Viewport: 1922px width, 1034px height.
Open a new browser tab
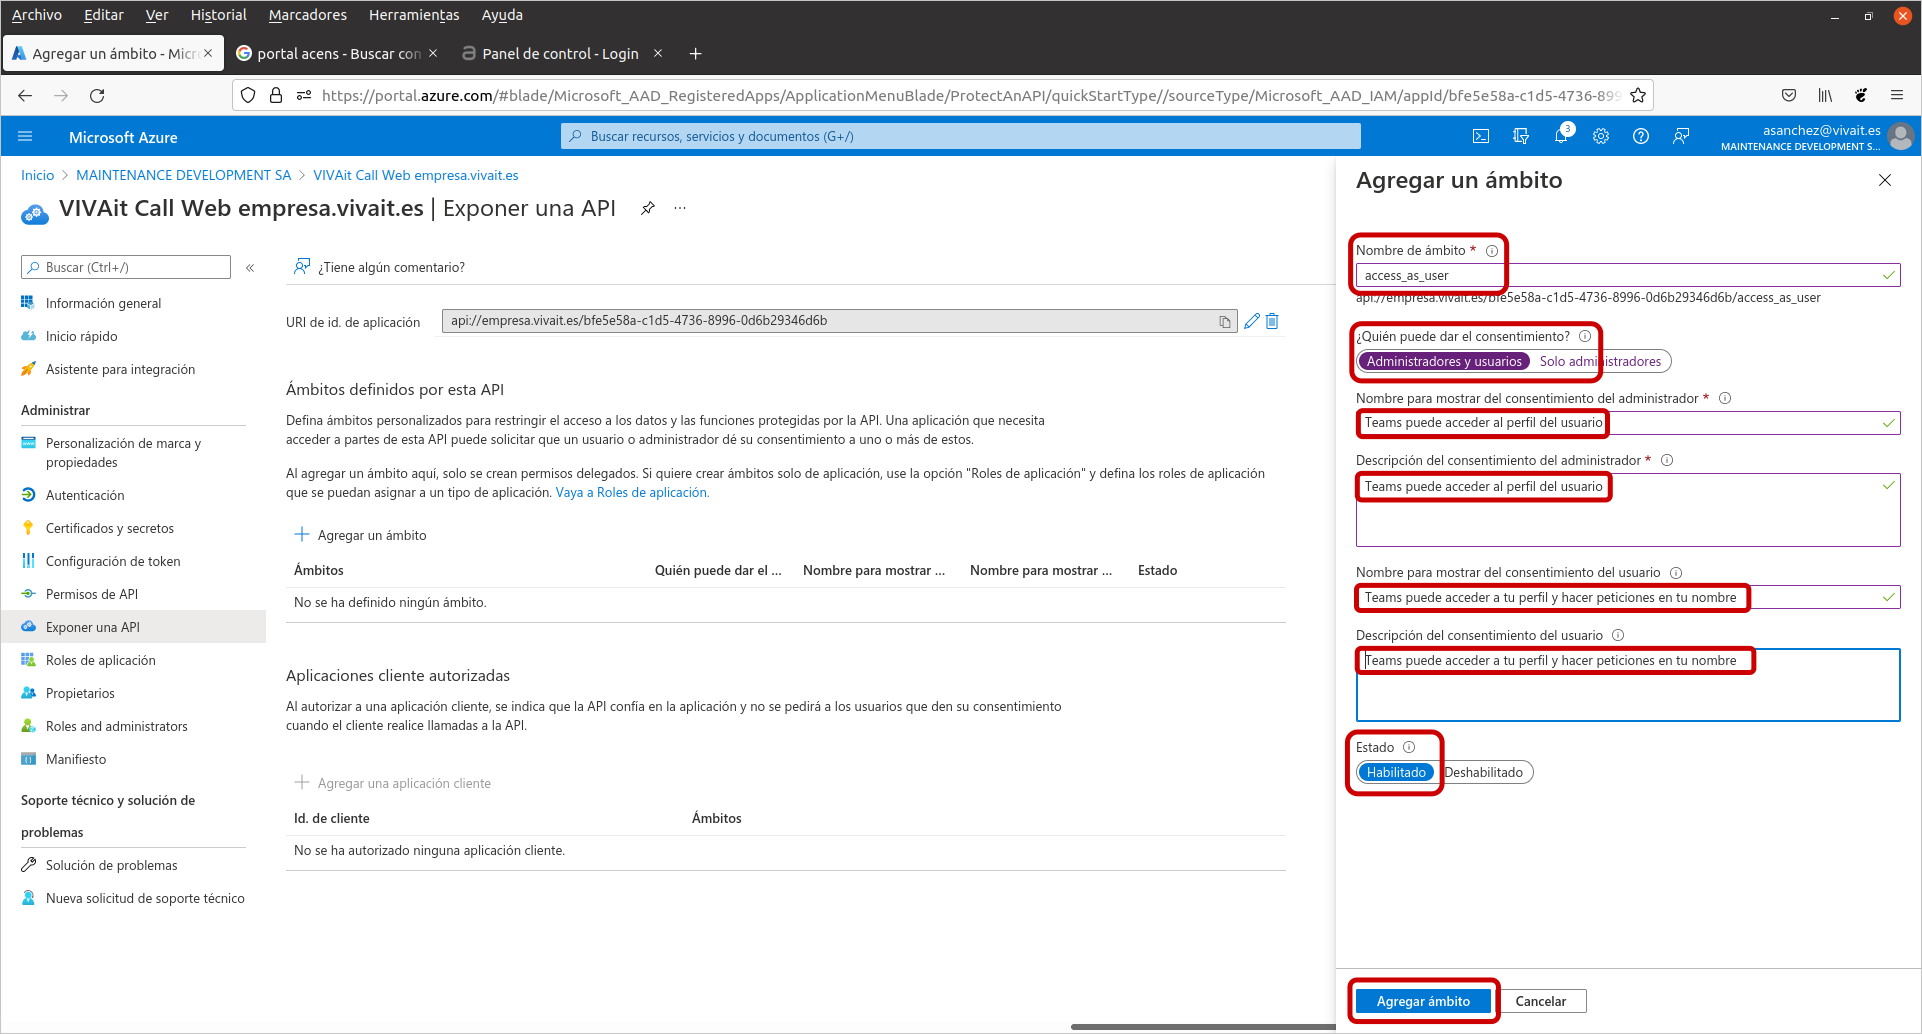(696, 54)
